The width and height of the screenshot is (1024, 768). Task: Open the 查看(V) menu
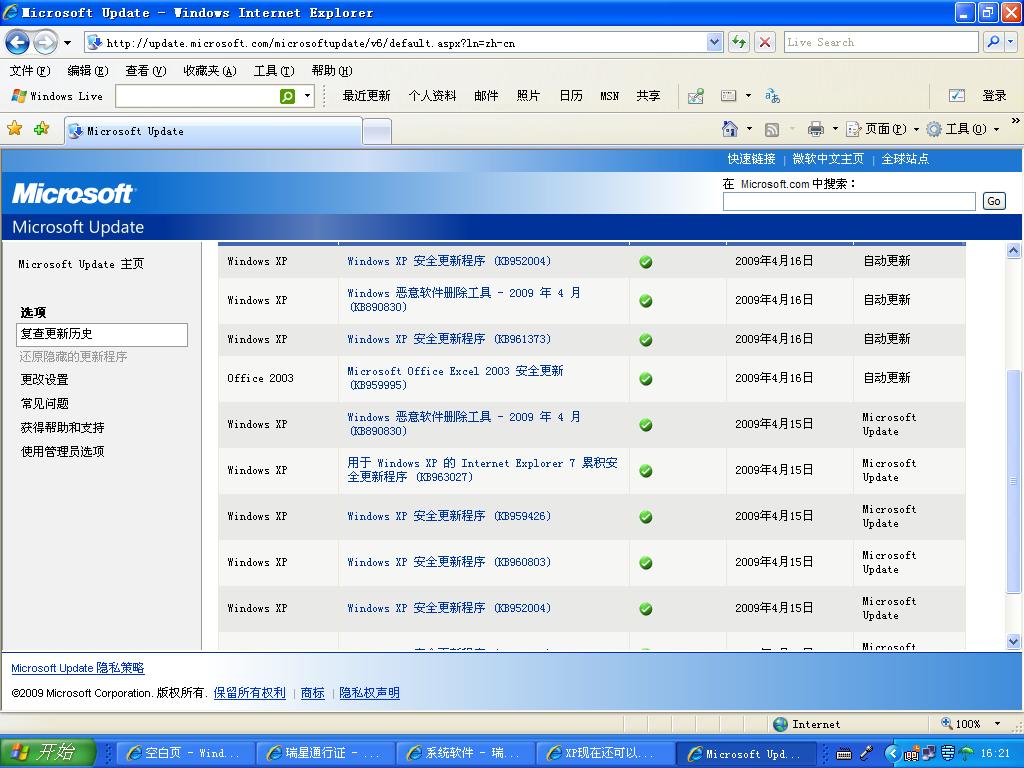tap(146, 71)
